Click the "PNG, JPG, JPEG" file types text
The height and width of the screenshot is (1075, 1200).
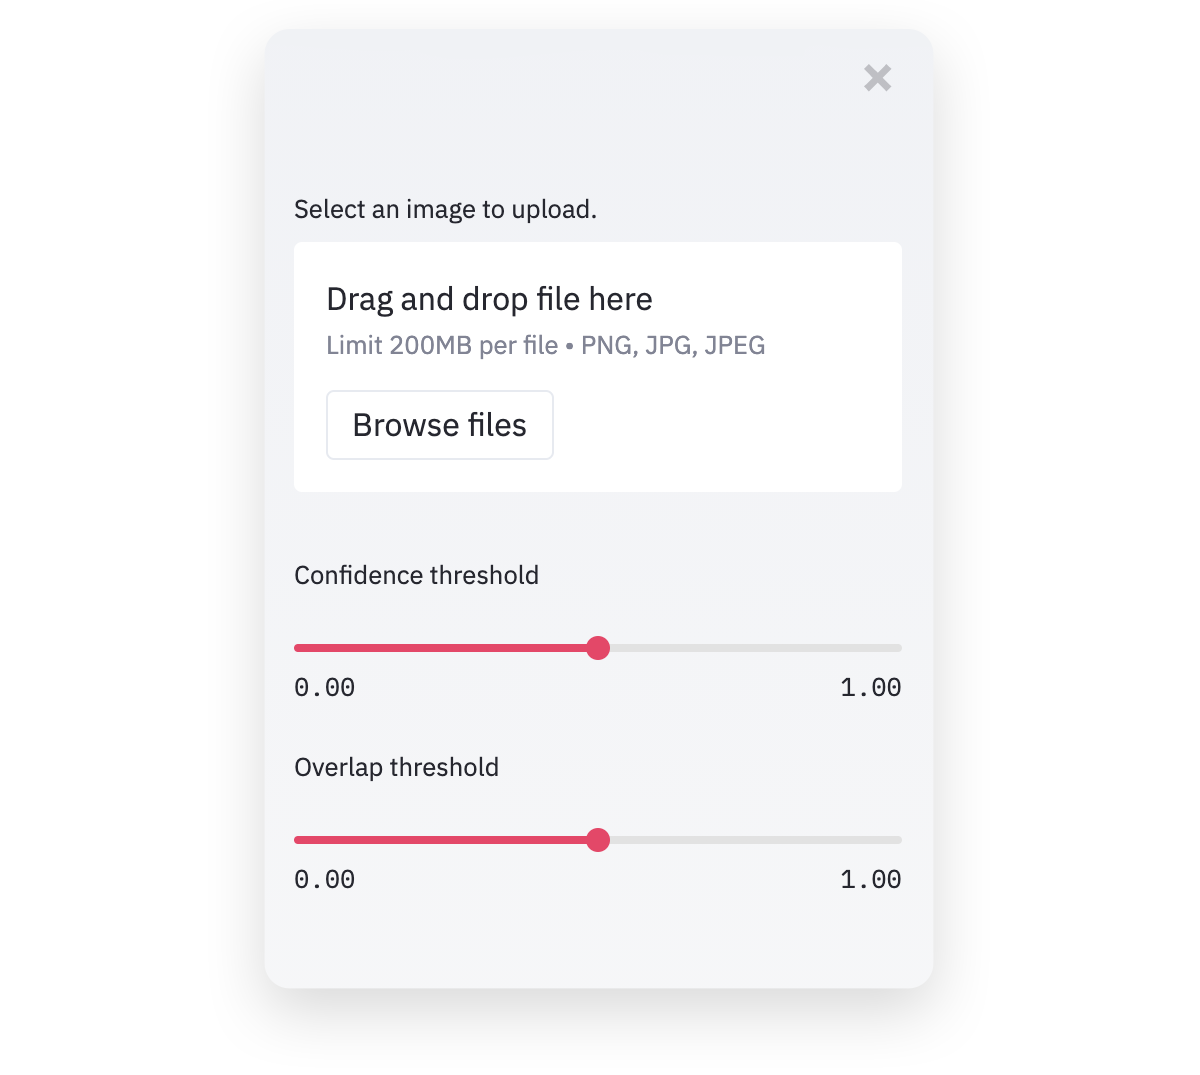(673, 345)
